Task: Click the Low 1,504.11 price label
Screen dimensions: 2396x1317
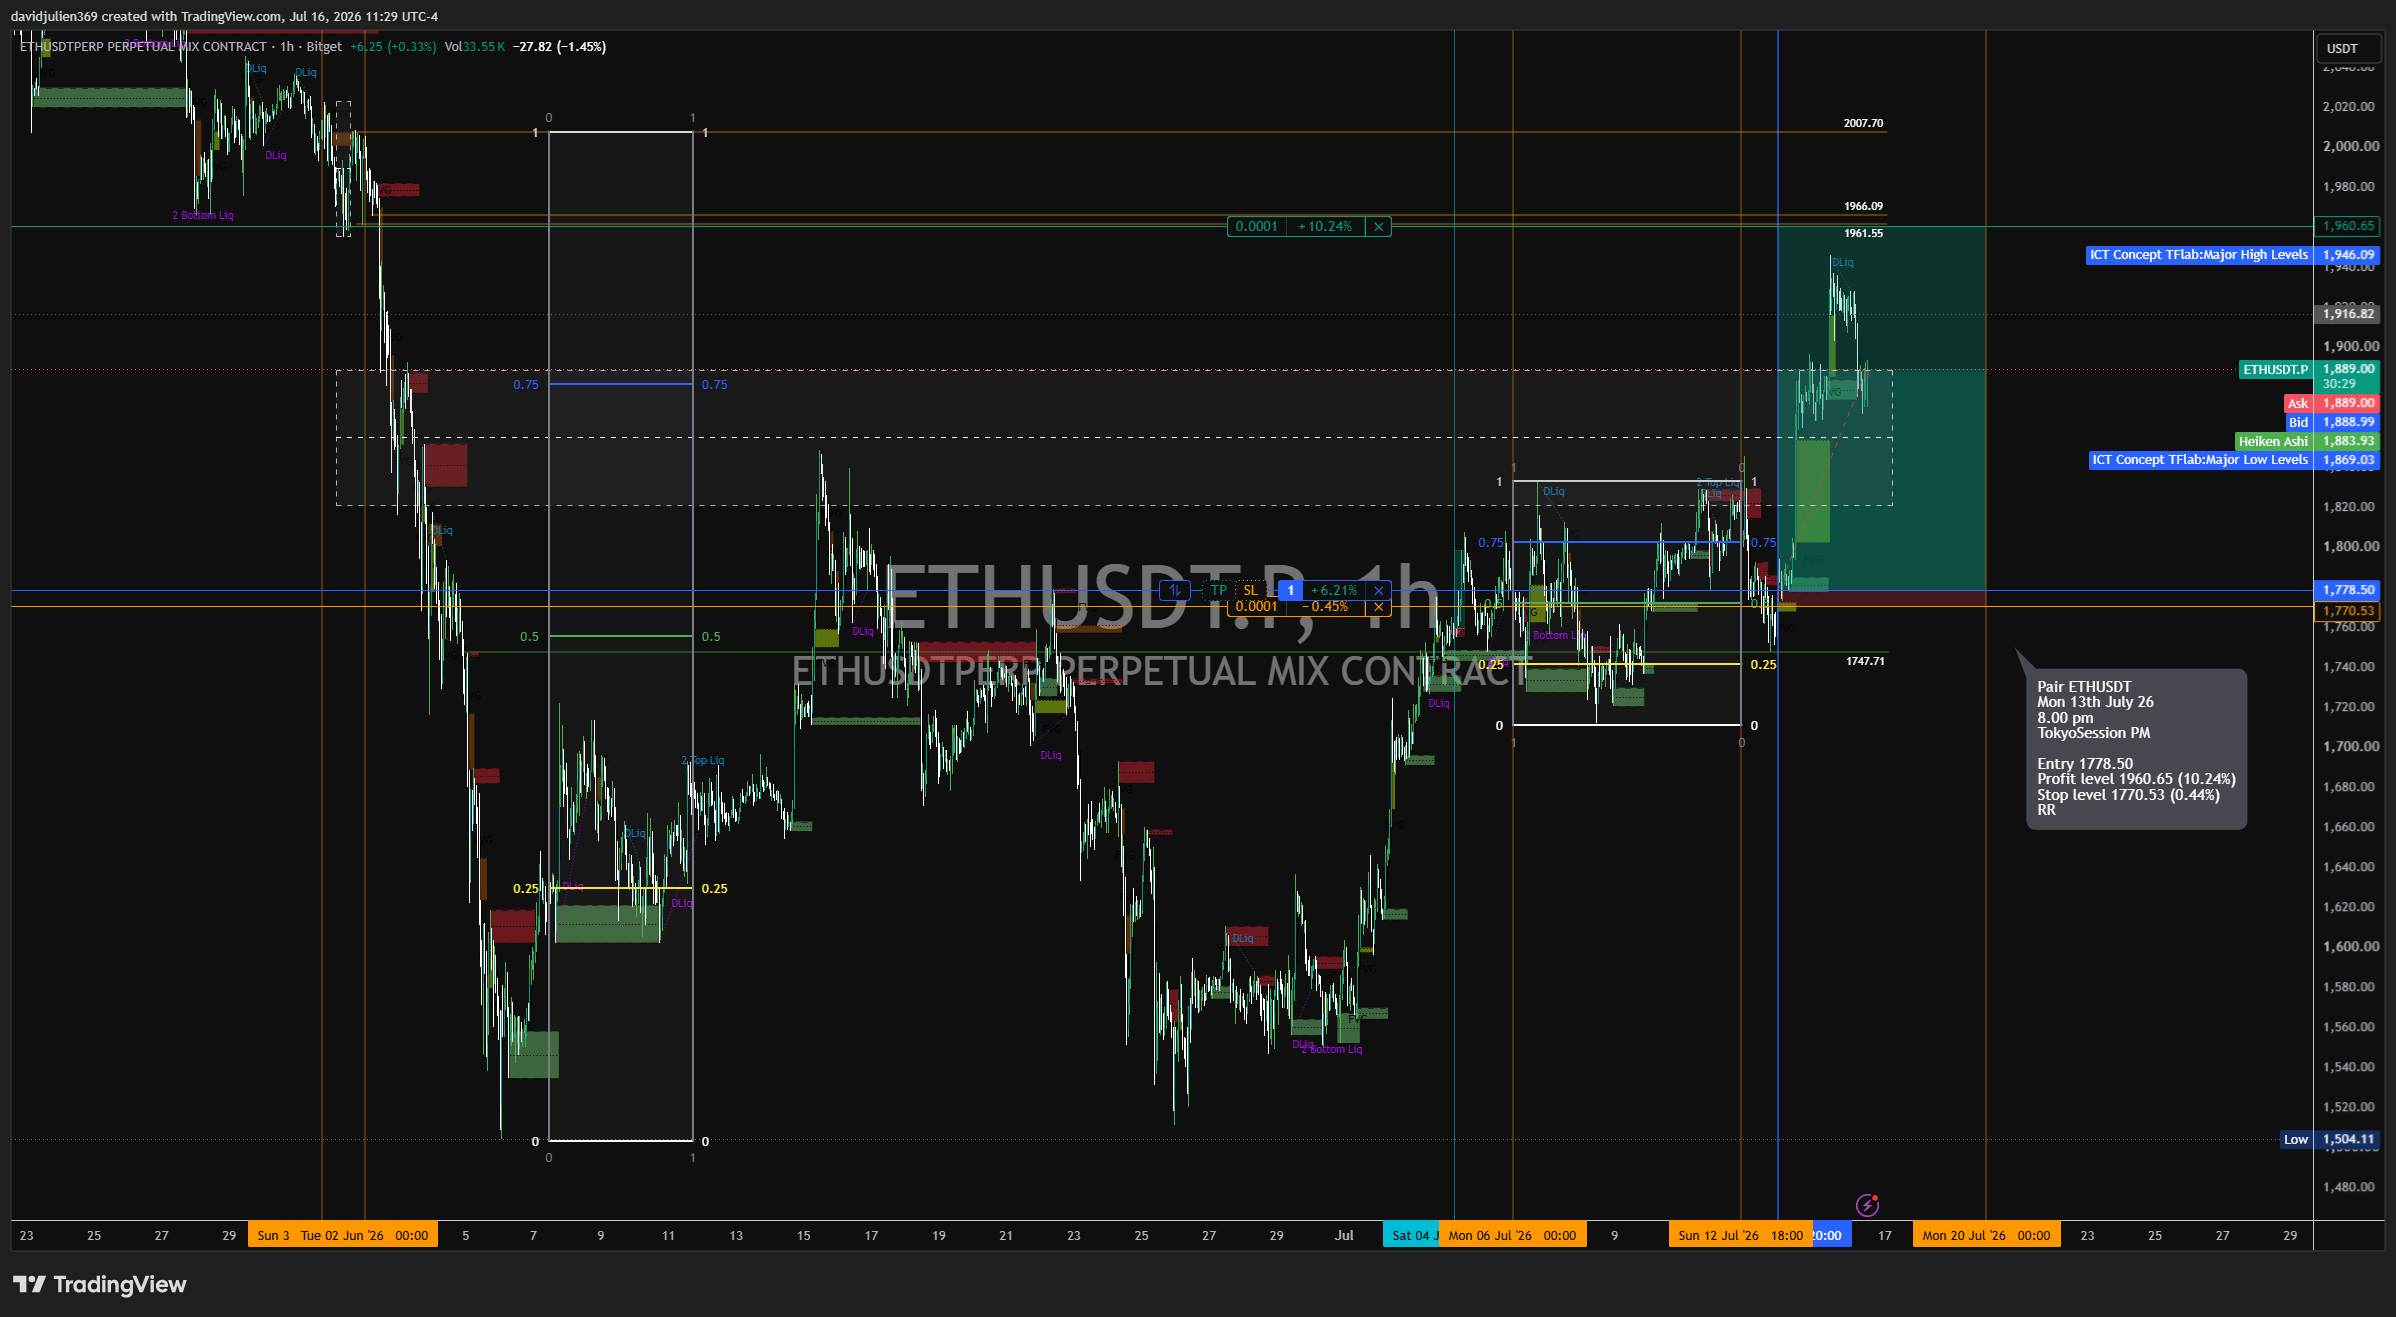Action: 2329,1140
